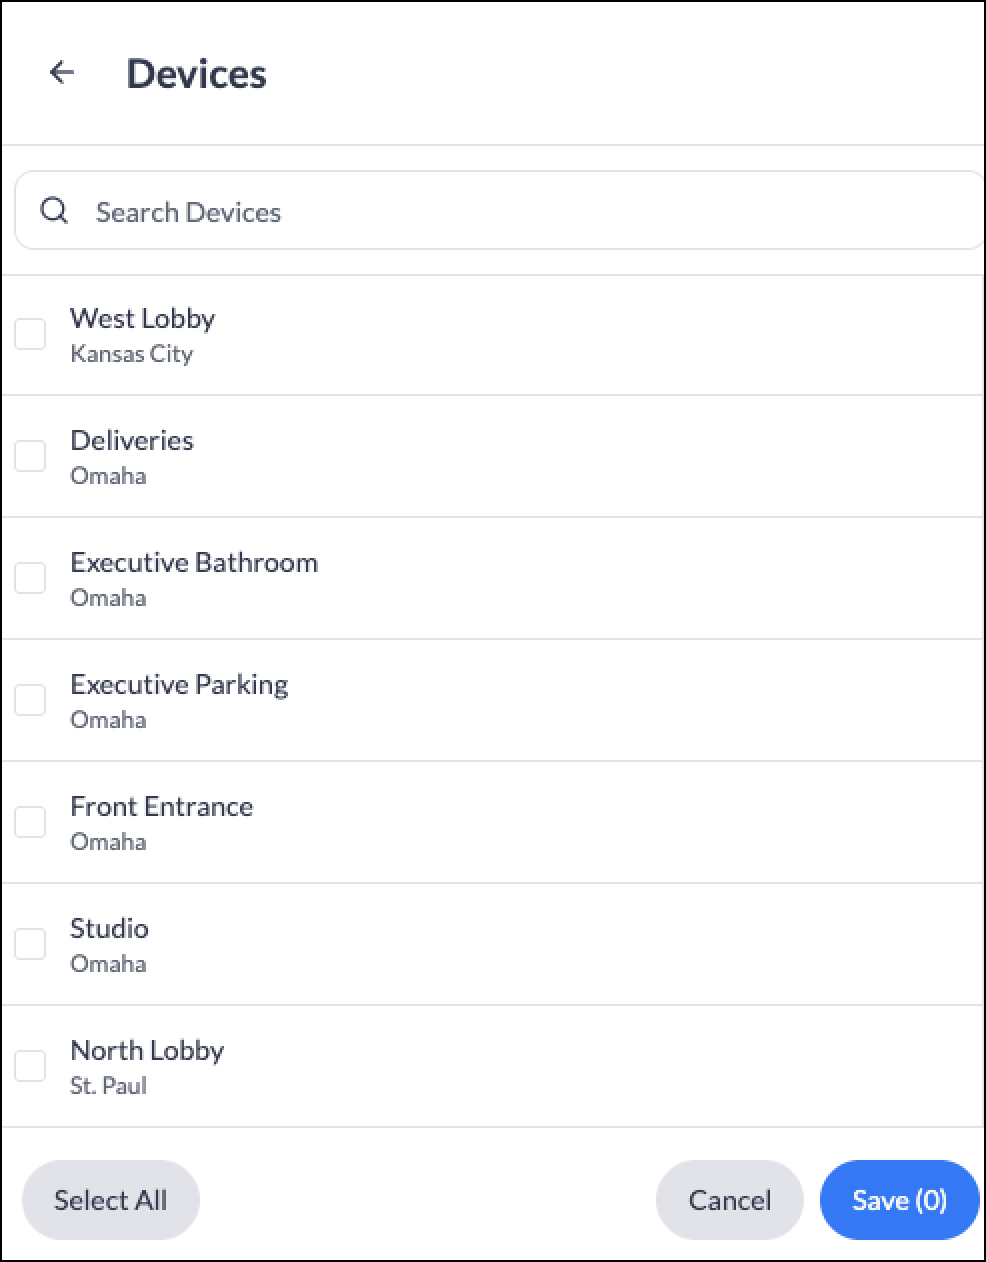Click the West Lobby device name
The width and height of the screenshot is (986, 1262).
click(x=143, y=318)
